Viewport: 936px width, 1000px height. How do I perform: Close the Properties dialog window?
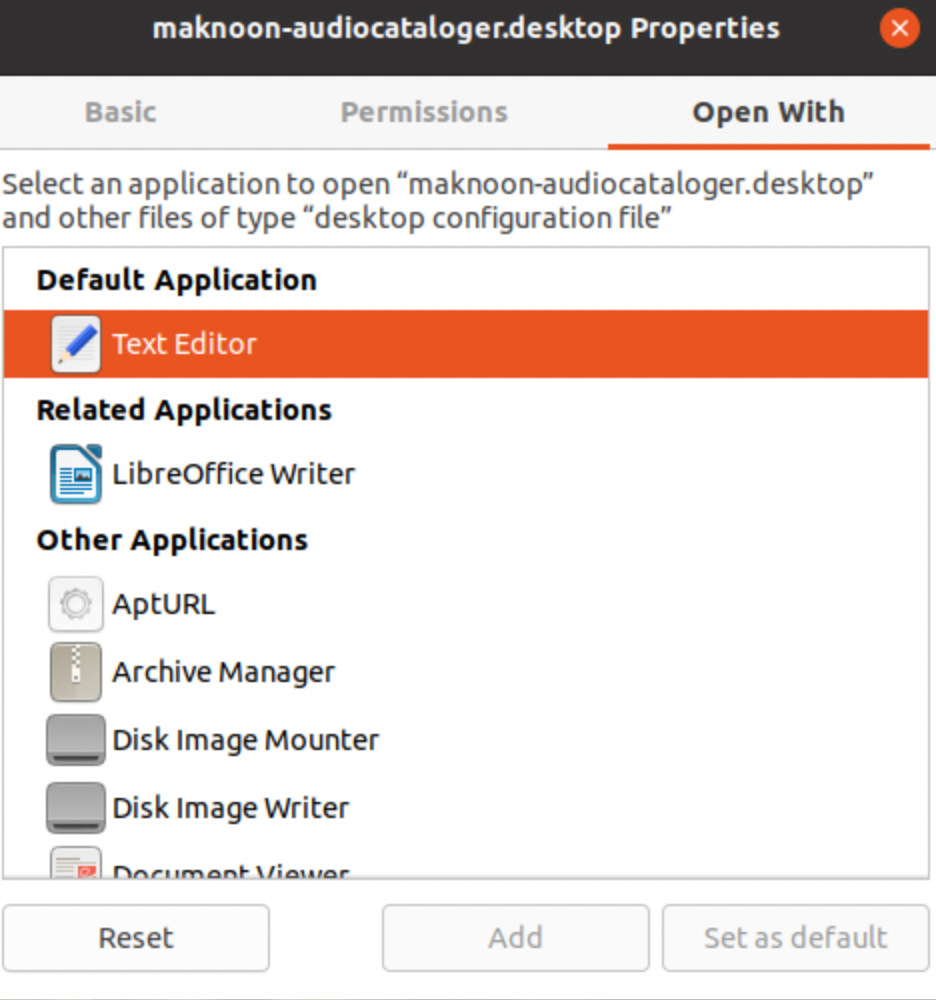coord(899,29)
